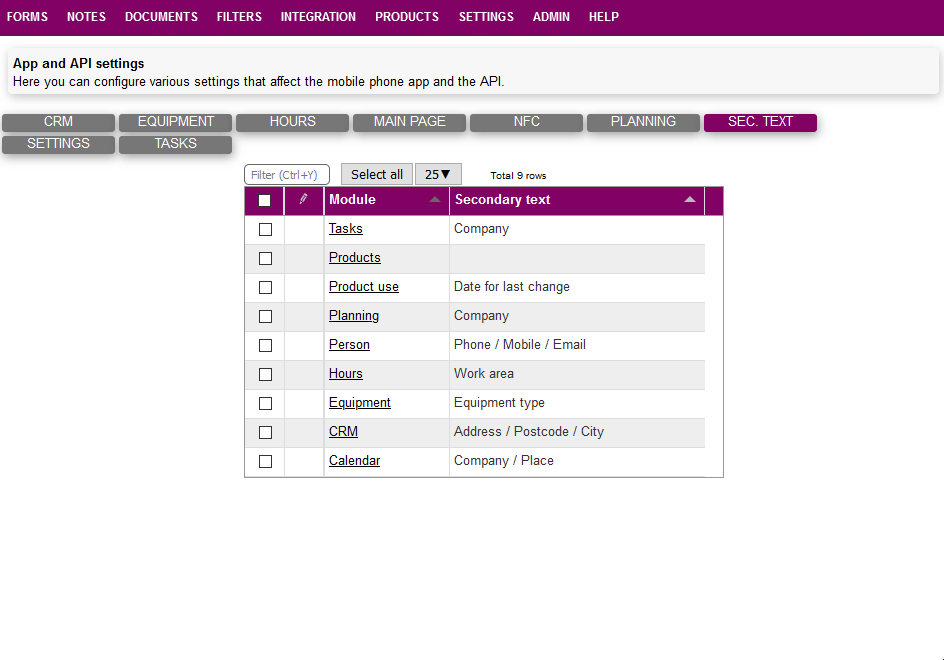Open the 25 rows-per-page dropdown
This screenshot has height=660, width=944.
438,174
